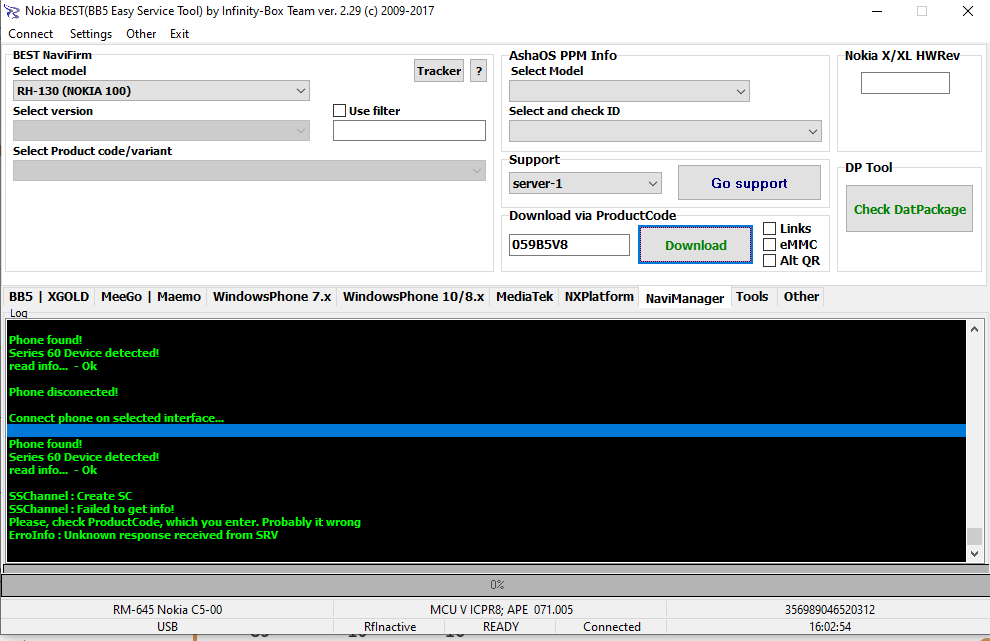Image resolution: width=990 pixels, height=641 pixels.
Task: Expand the Select and check ID dropdown
Action: 665,131
